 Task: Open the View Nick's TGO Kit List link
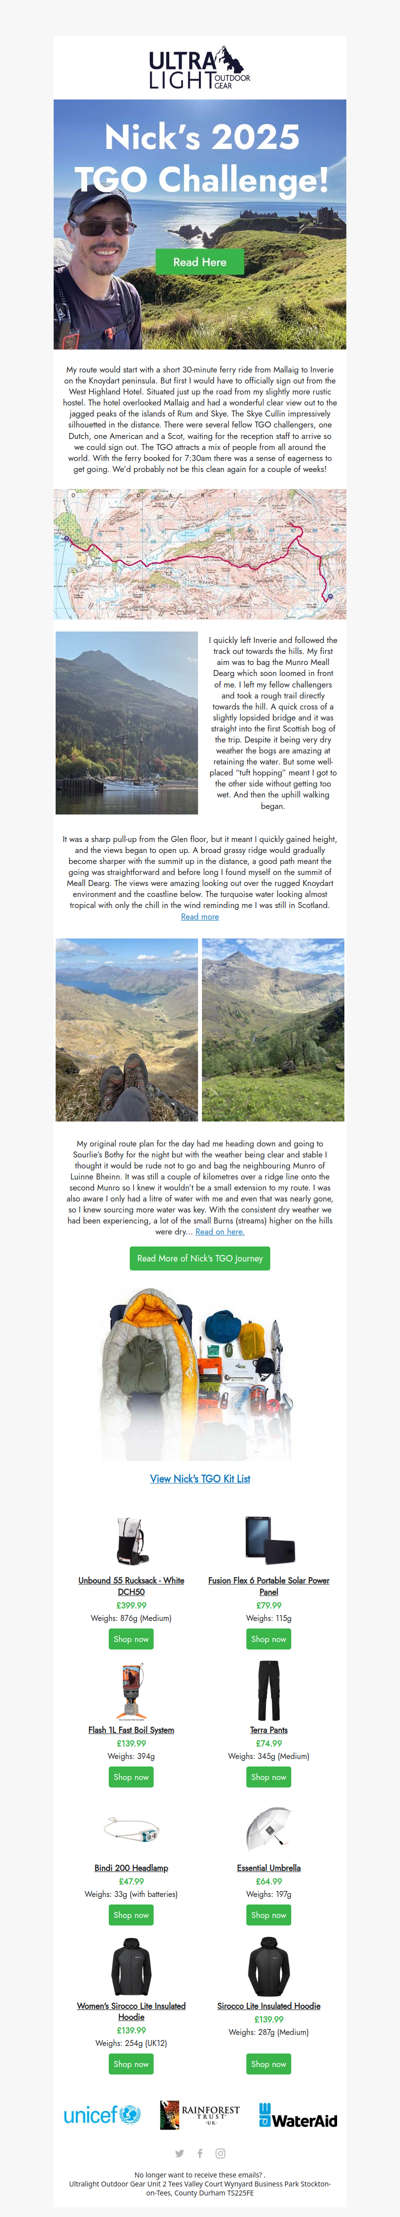[x=200, y=1478]
